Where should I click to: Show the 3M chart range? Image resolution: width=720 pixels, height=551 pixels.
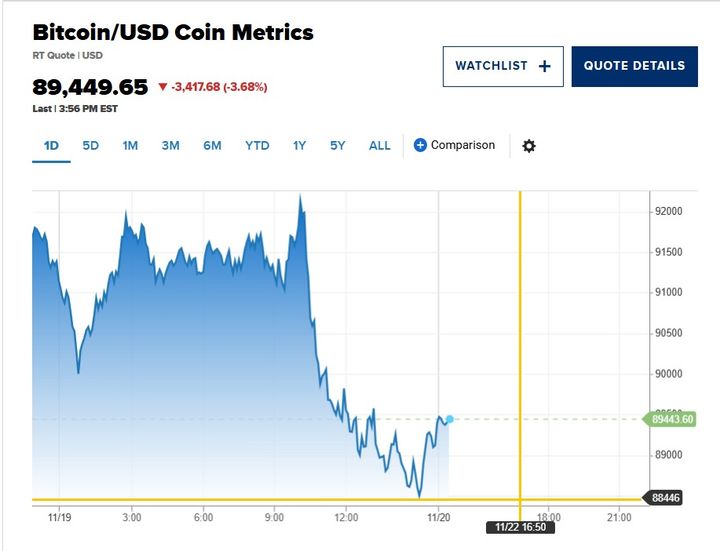tap(170, 146)
